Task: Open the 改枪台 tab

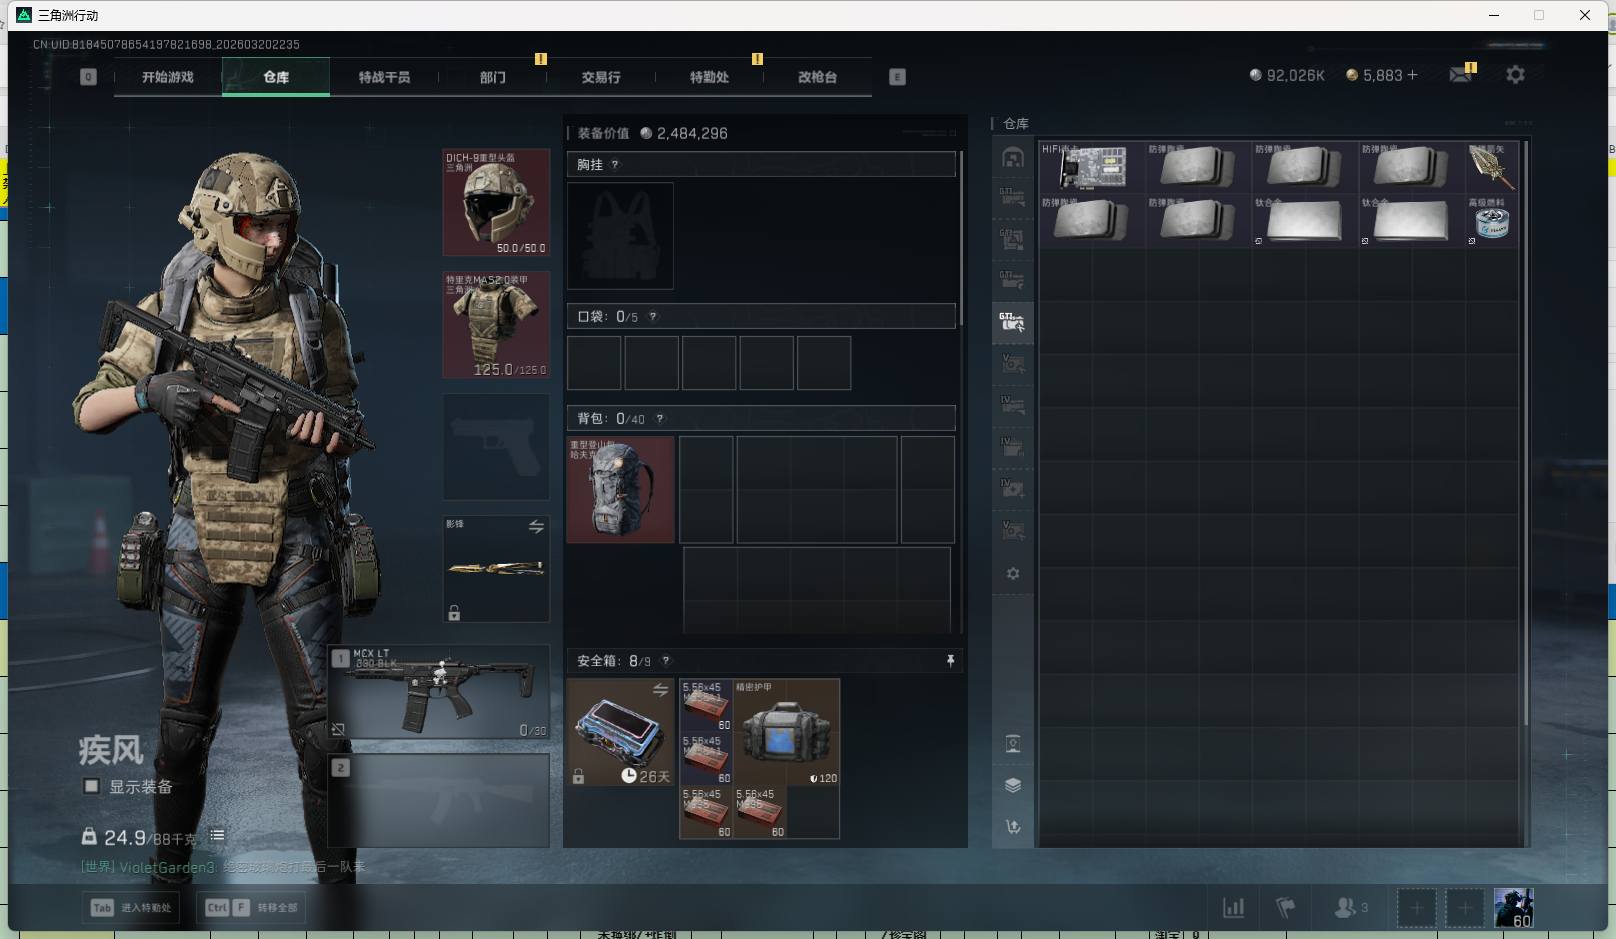Action: pos(817,77)
